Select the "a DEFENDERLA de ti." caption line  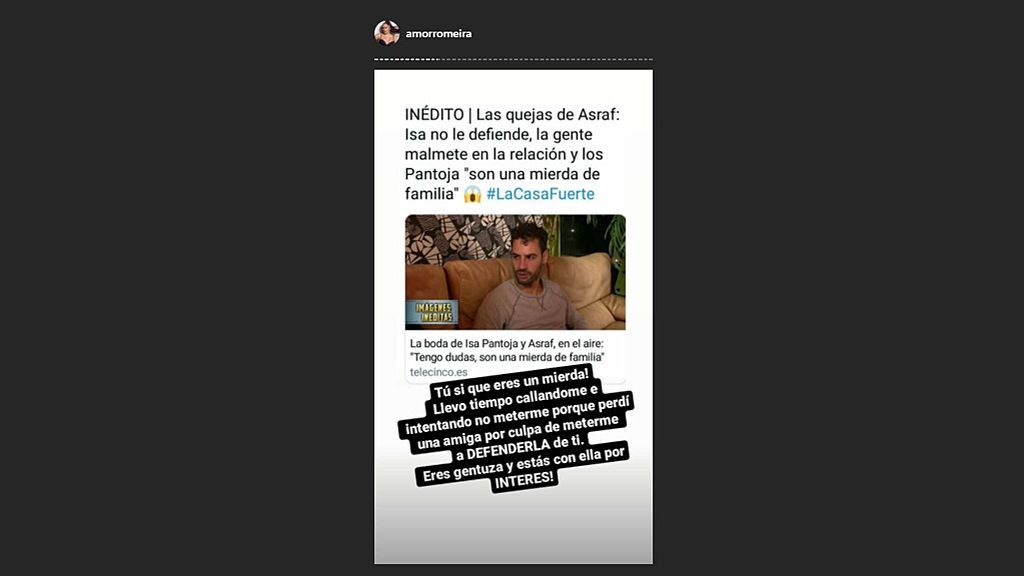click(x=520, y=447)
